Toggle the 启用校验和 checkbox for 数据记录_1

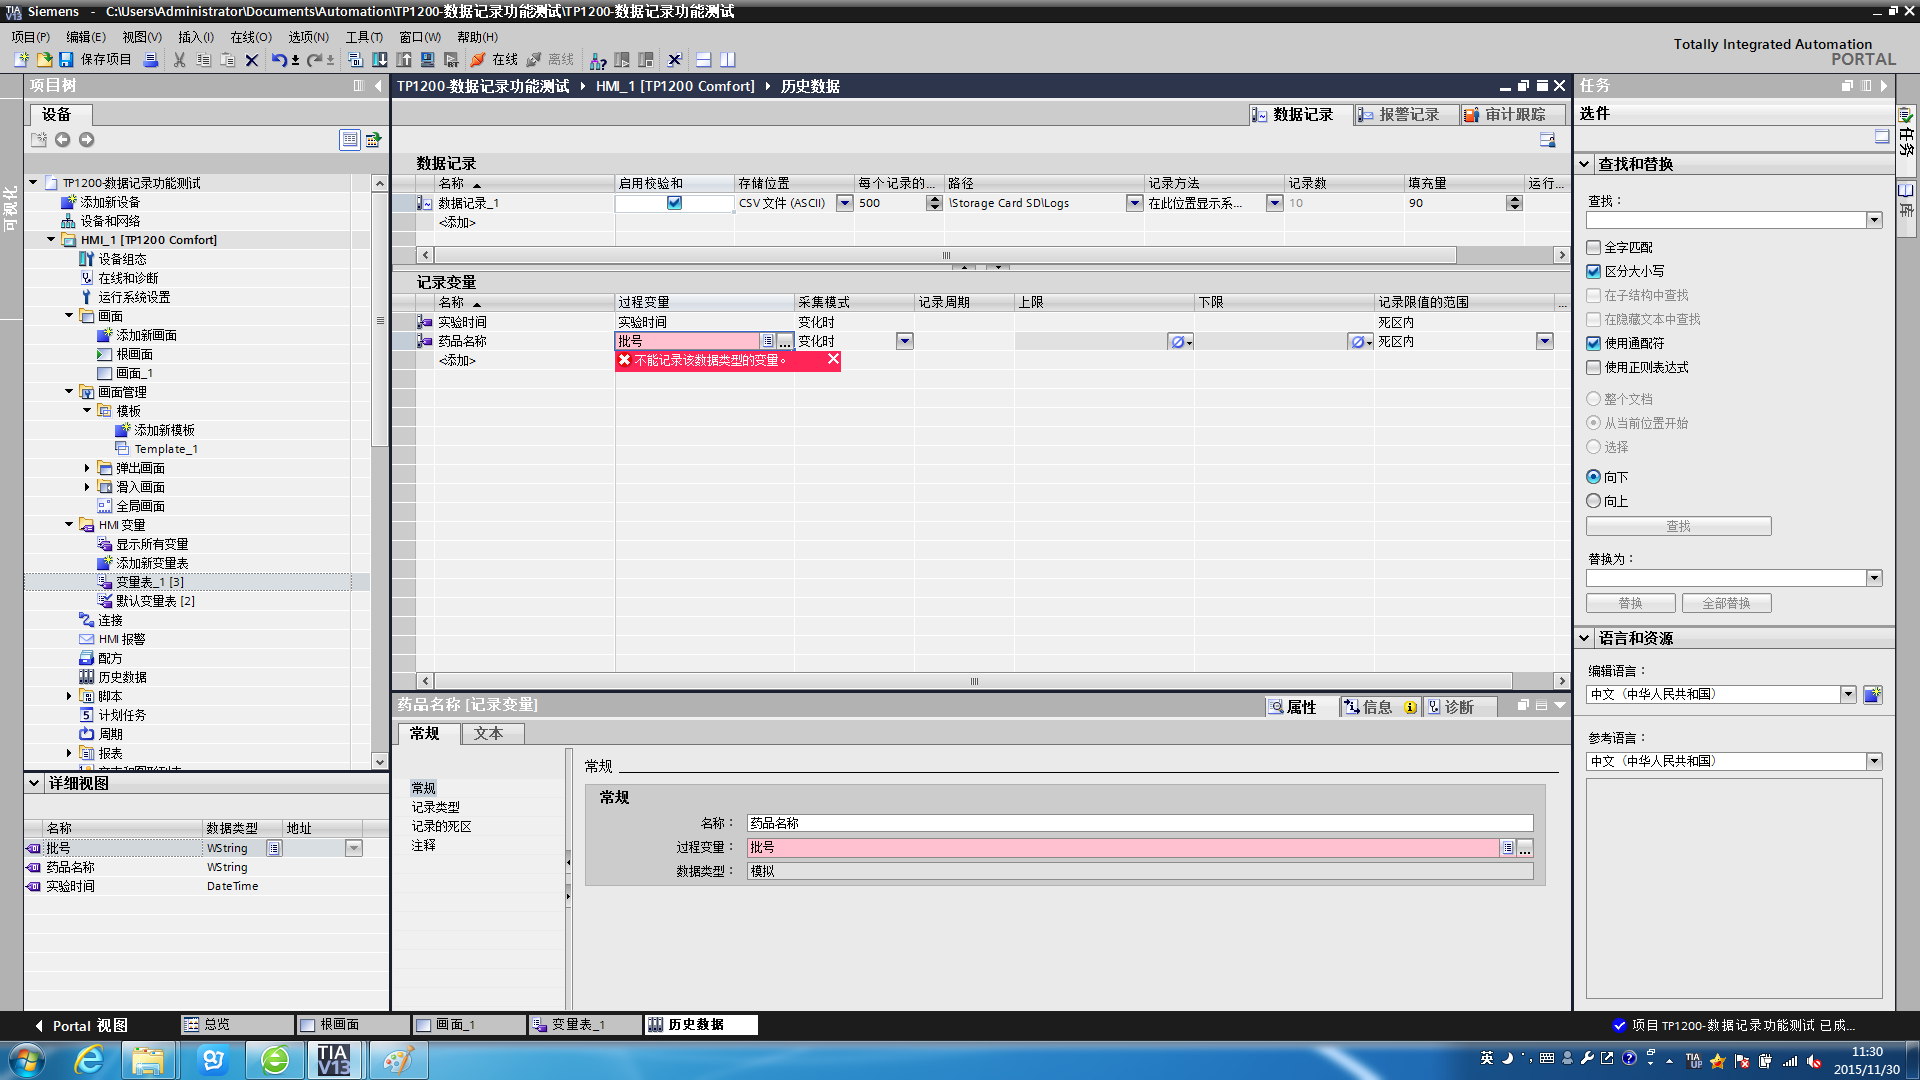coord(674,203)
